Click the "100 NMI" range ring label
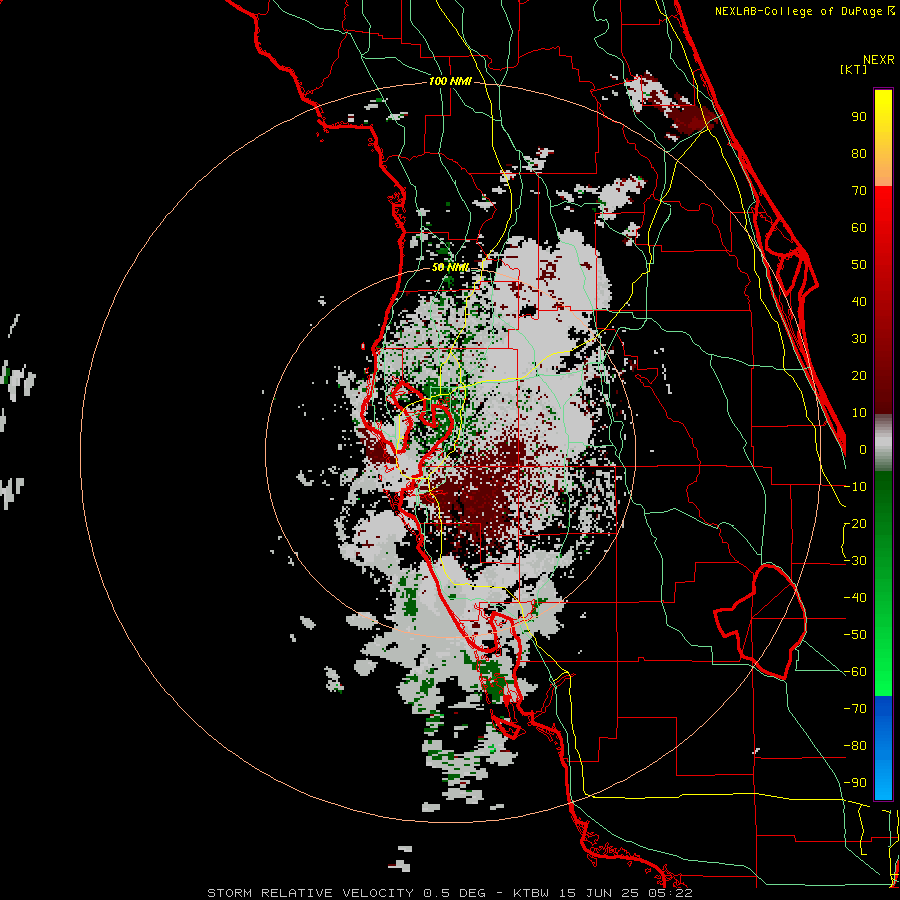 [450, 82]
